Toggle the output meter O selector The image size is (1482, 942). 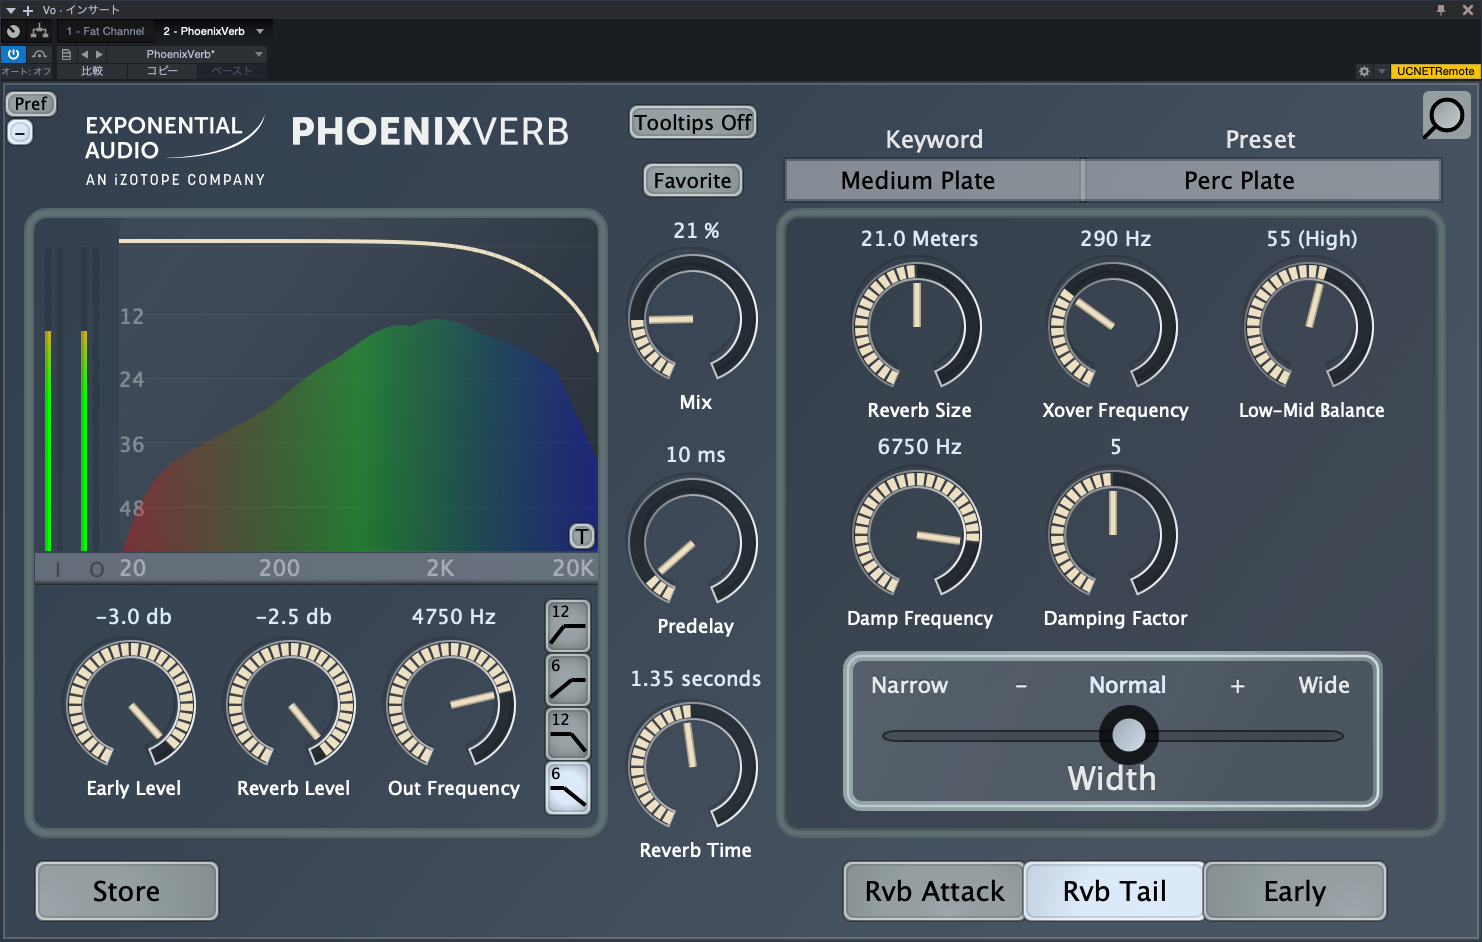(x=97, y=569)
